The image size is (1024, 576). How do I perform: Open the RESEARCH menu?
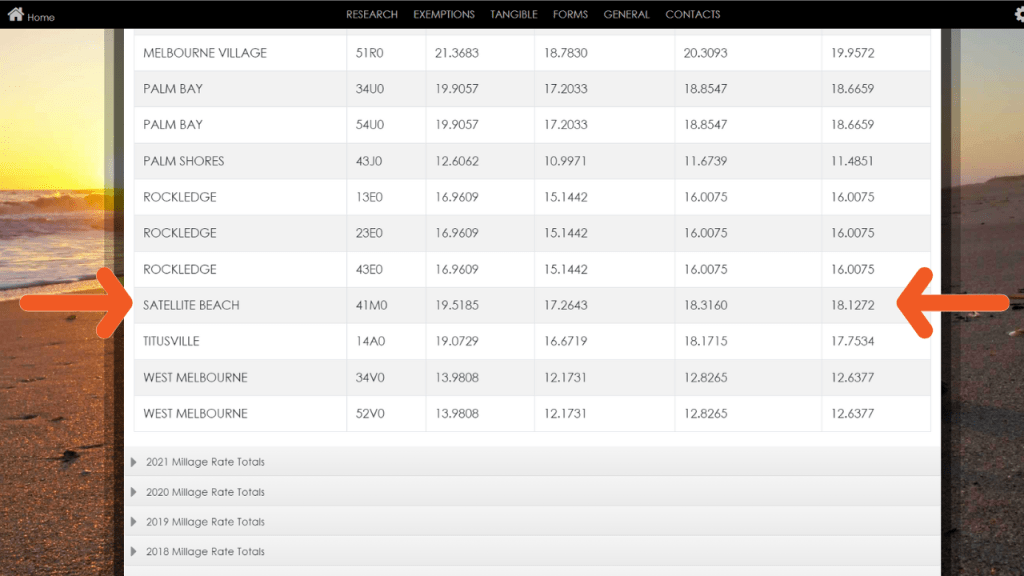372,15
